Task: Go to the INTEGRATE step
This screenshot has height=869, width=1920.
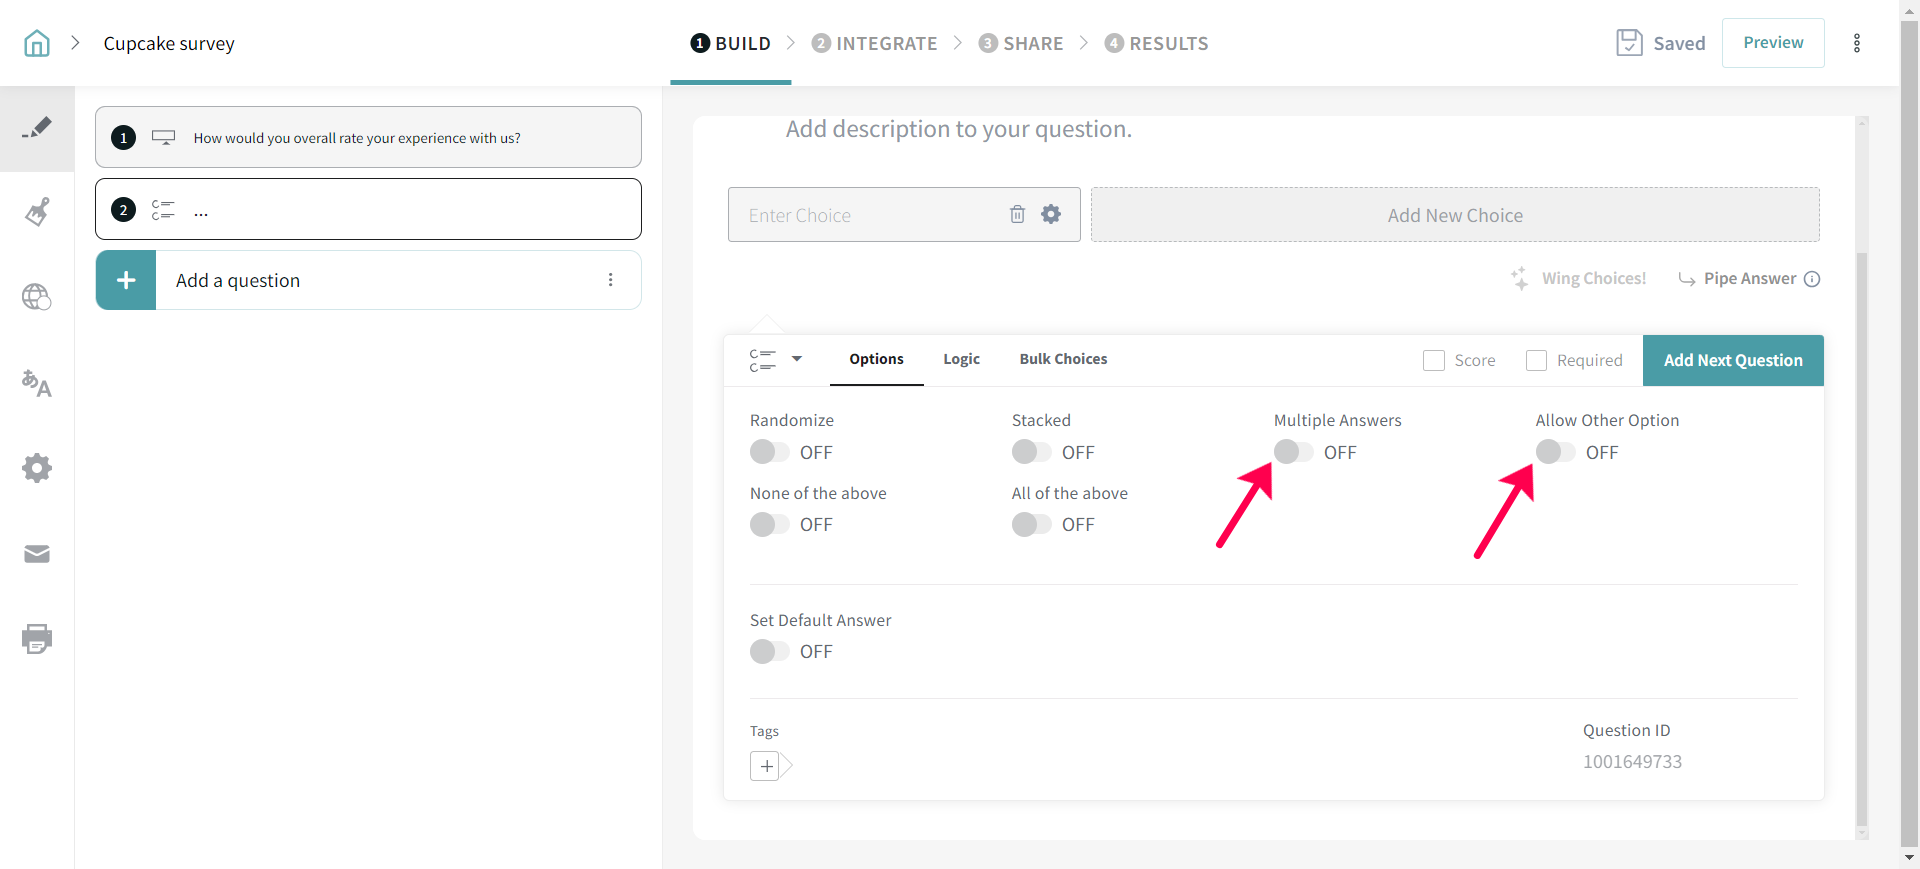Action: click(874, 43)
